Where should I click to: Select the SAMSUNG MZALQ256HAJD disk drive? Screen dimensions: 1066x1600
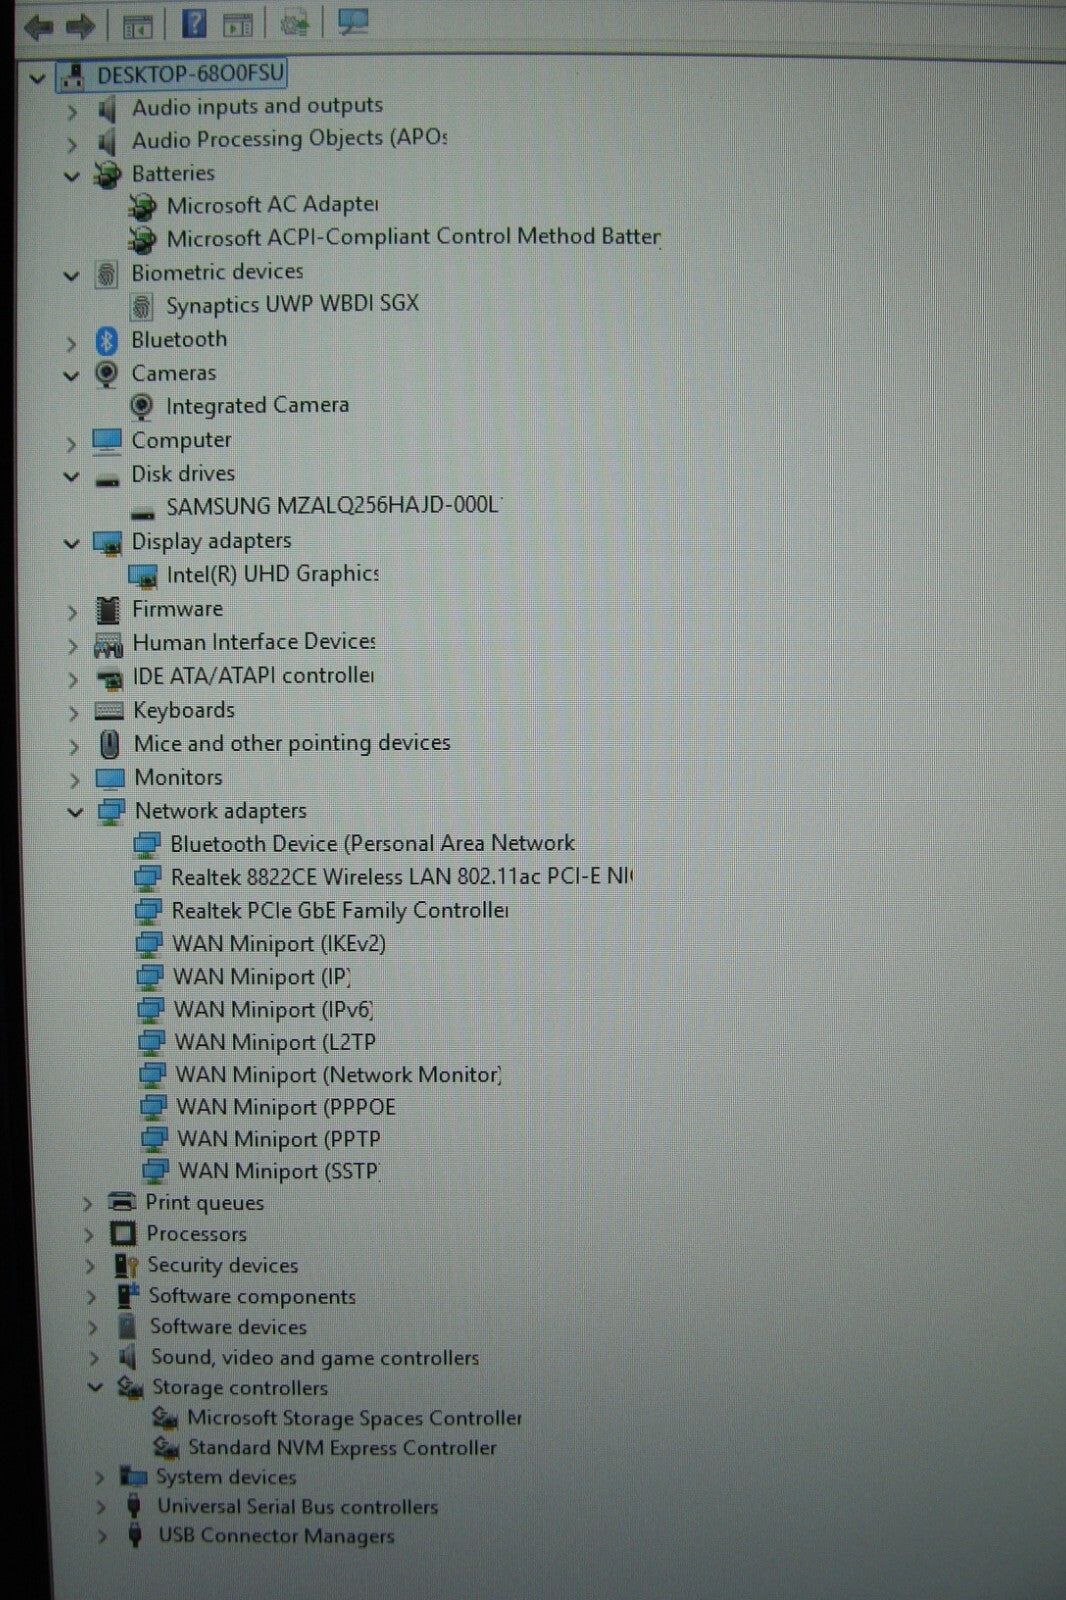pyautogui.click(x=333, y=506)
